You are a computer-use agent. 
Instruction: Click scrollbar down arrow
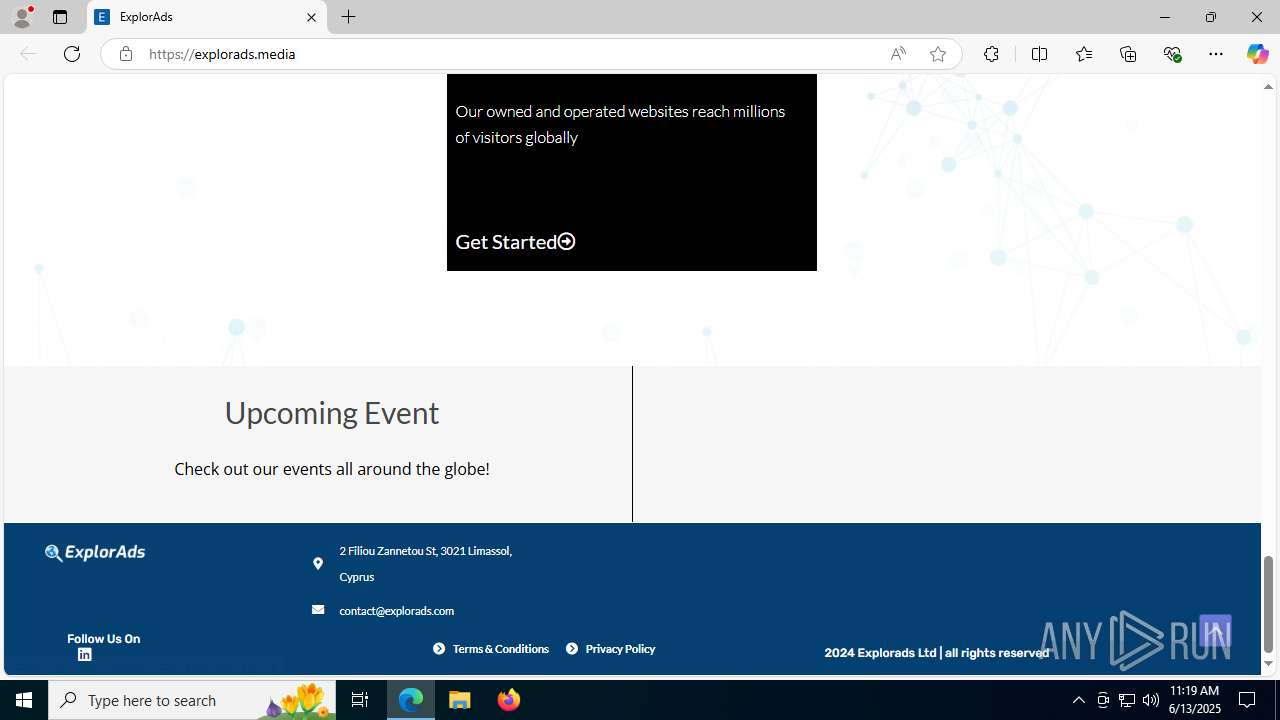pyautogui.click(x=1268, y=664)
